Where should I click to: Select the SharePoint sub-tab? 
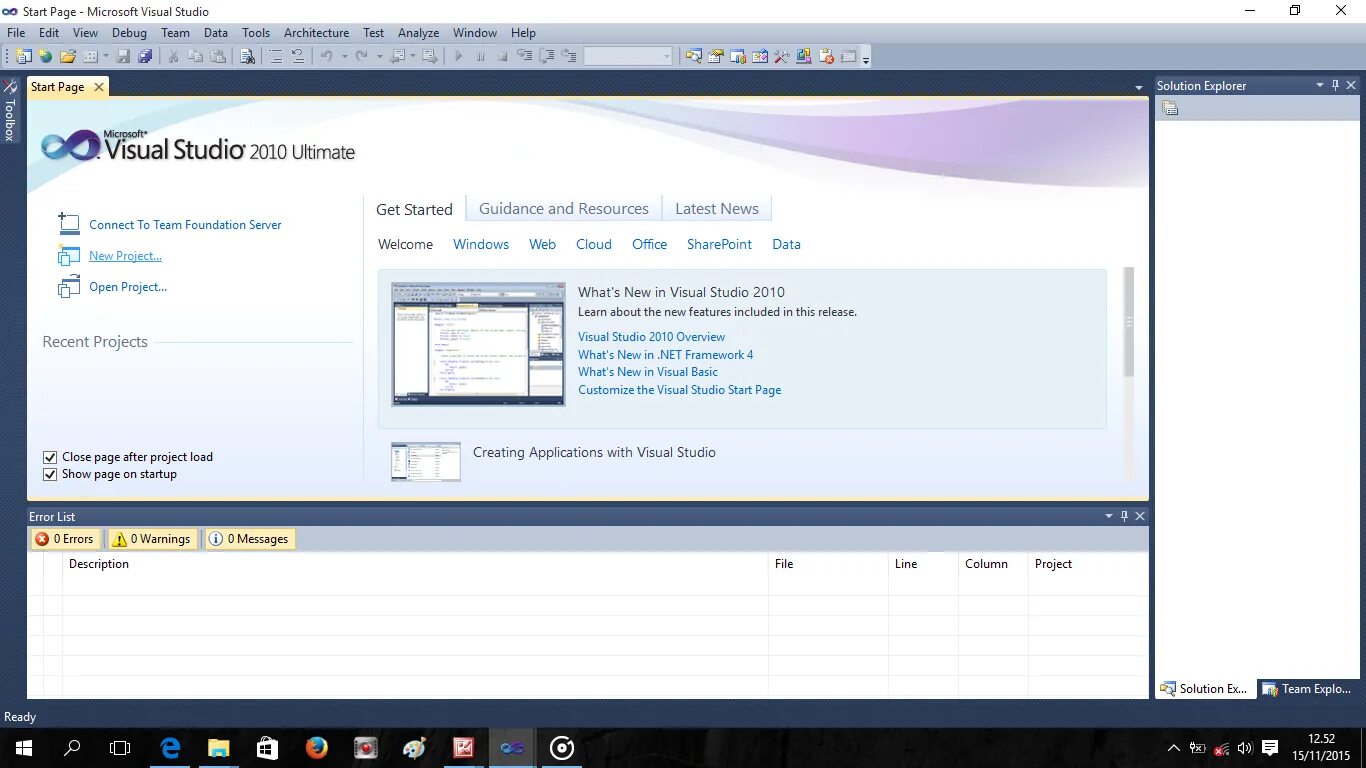719,244
